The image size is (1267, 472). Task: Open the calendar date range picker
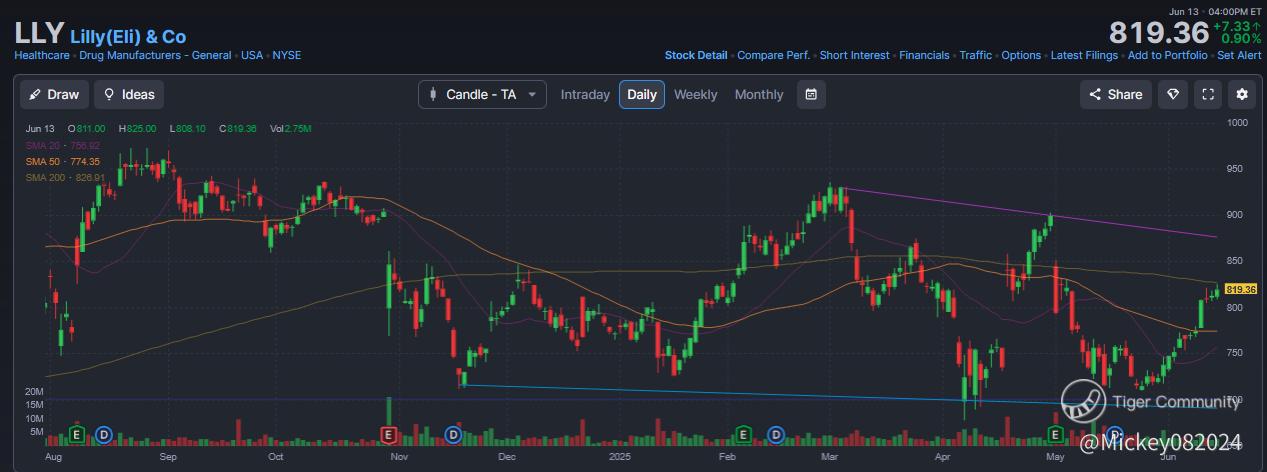[811, 94]
